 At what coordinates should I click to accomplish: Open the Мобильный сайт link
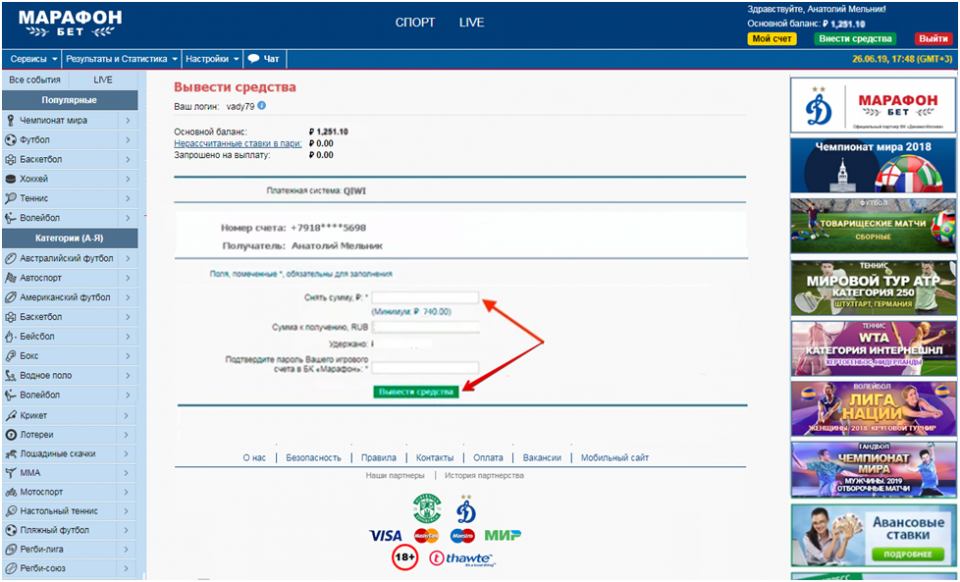click(615, 457)
